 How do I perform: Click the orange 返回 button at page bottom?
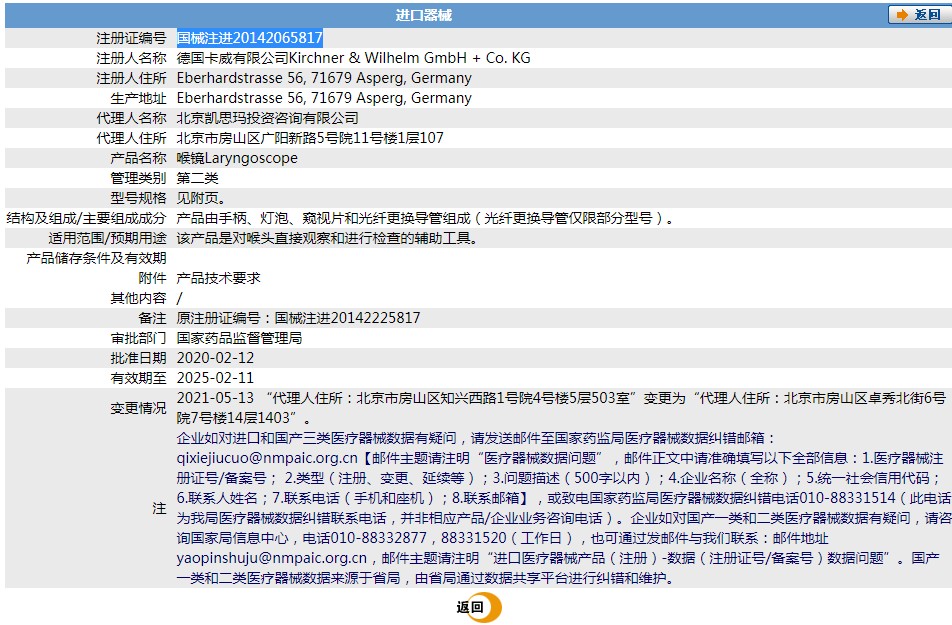pos(478,607)
